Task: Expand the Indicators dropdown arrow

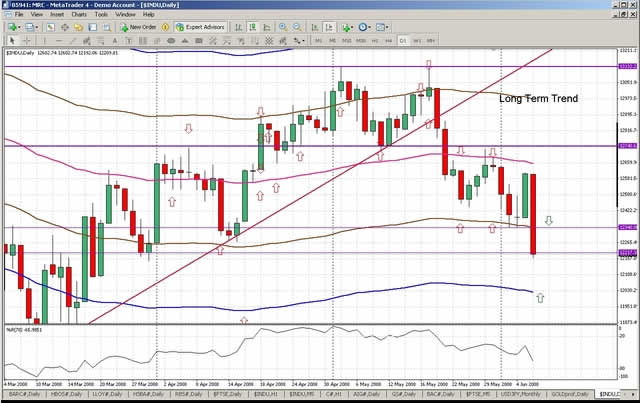Action: 353,27
